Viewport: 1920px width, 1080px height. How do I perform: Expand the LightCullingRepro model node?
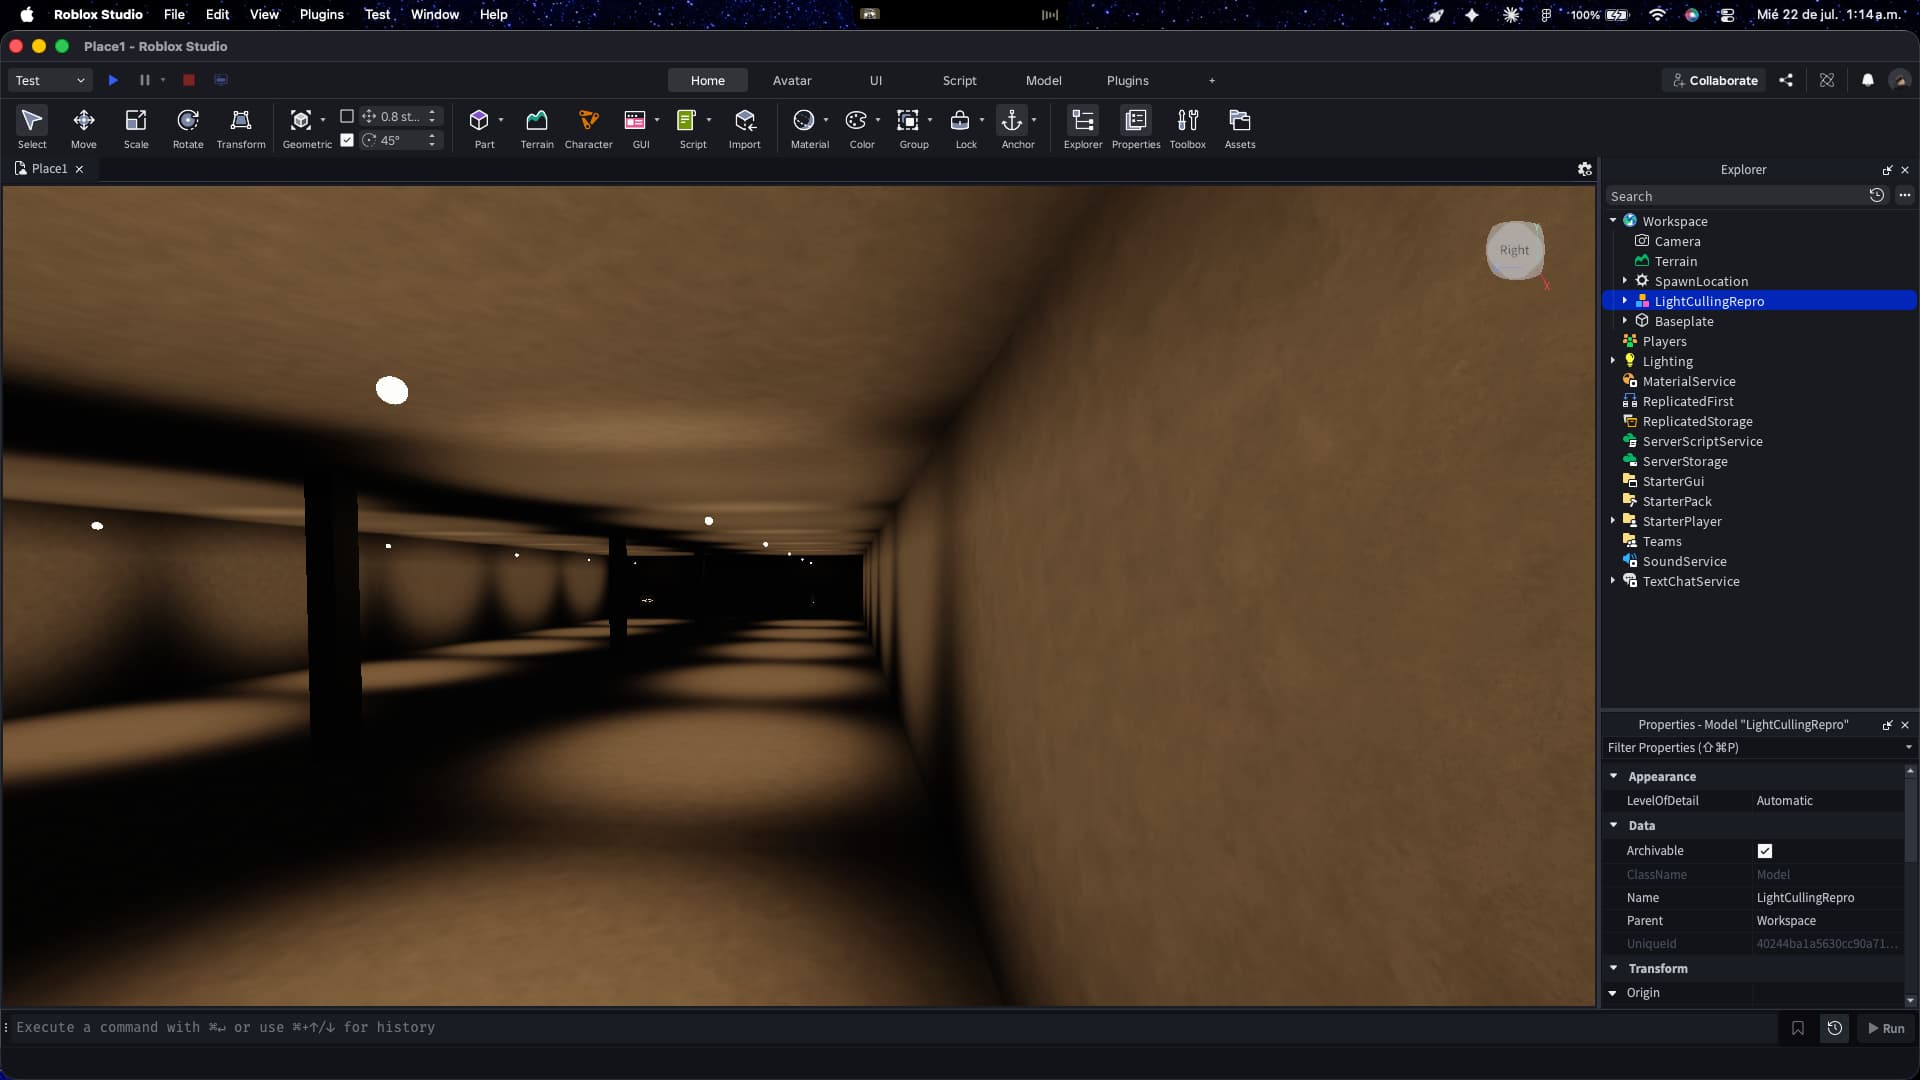click(x=1625, y=301)
